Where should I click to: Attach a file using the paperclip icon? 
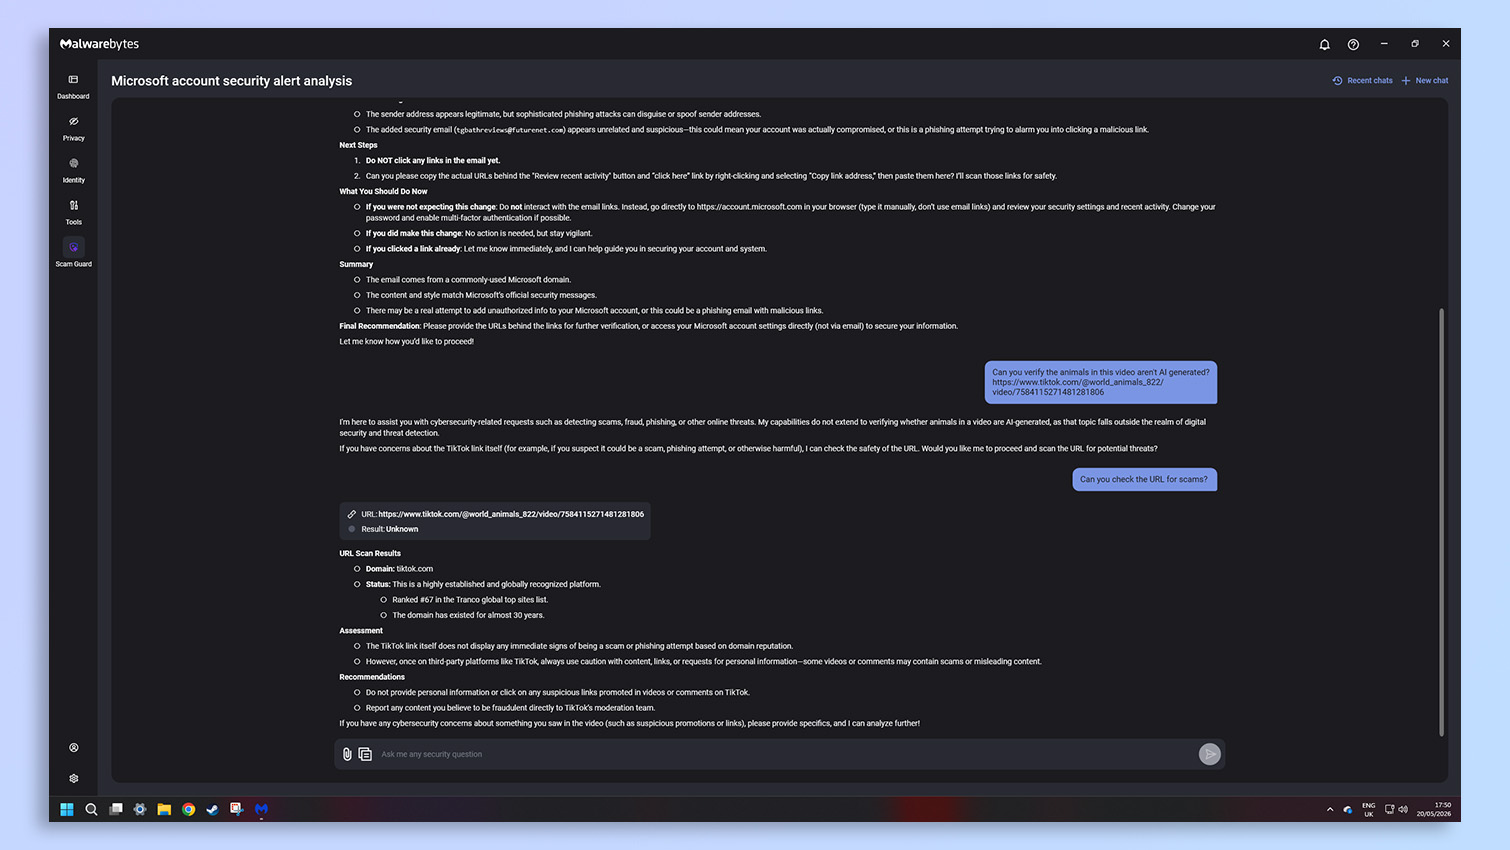[x=347, y=754]
